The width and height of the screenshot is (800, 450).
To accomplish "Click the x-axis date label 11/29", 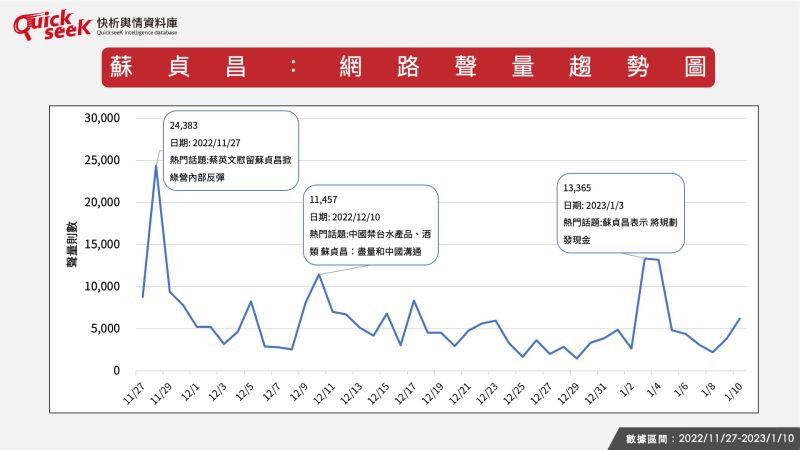I will pos(161,393).
